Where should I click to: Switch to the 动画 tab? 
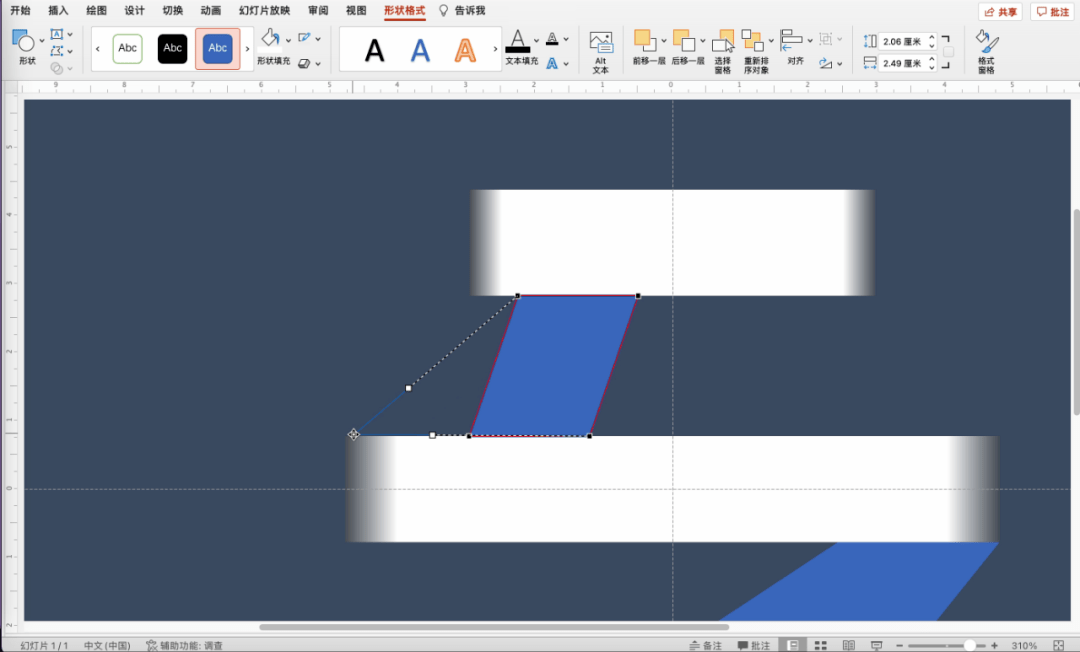tap(211, 10)
